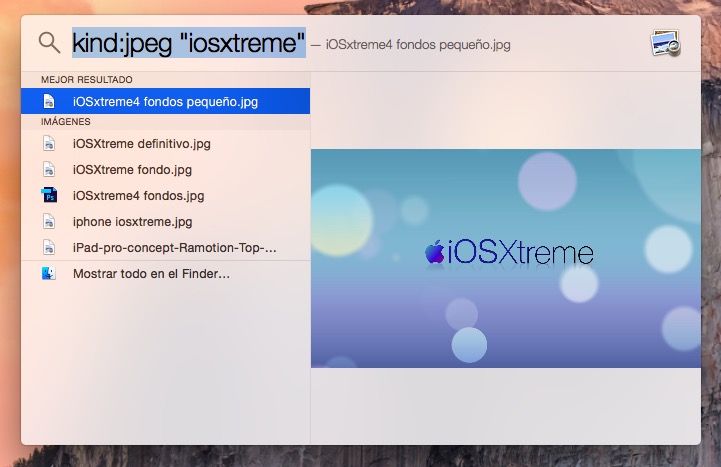Click the IMÁGENES section header
This screenshot has height=467, width=721.
(66, 122)
